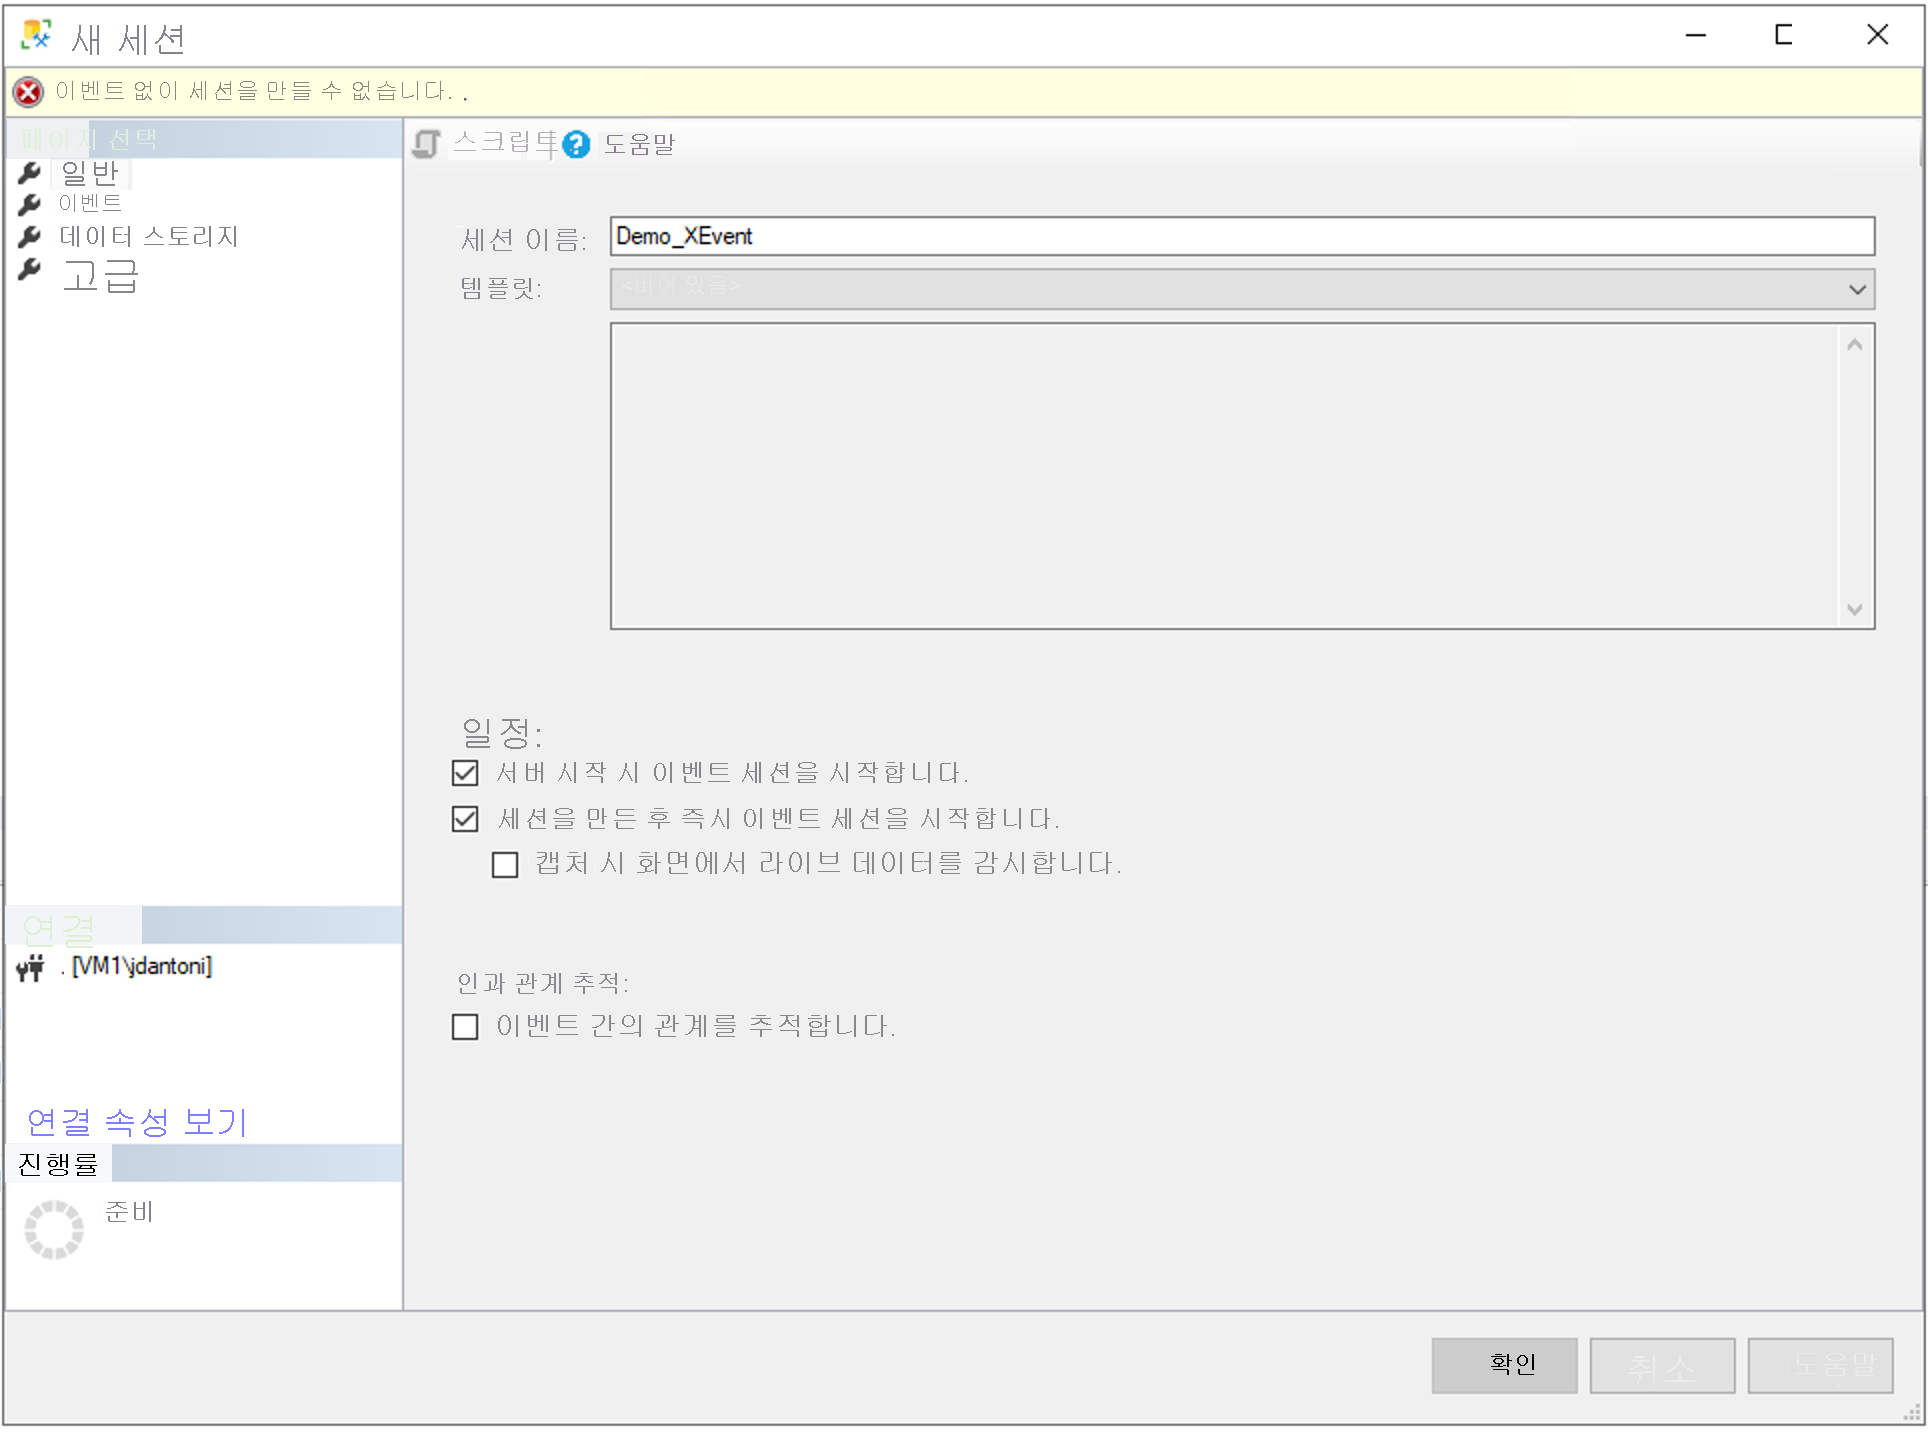Open the 이벤트 page
Image resolution: width=1928 pixels, height=1432 pixels.
90,203
